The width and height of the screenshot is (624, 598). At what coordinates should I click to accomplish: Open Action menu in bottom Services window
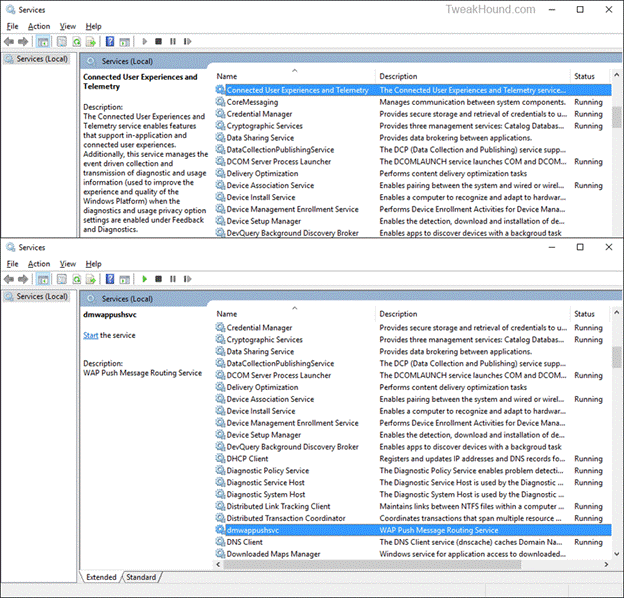click(39, 264)
